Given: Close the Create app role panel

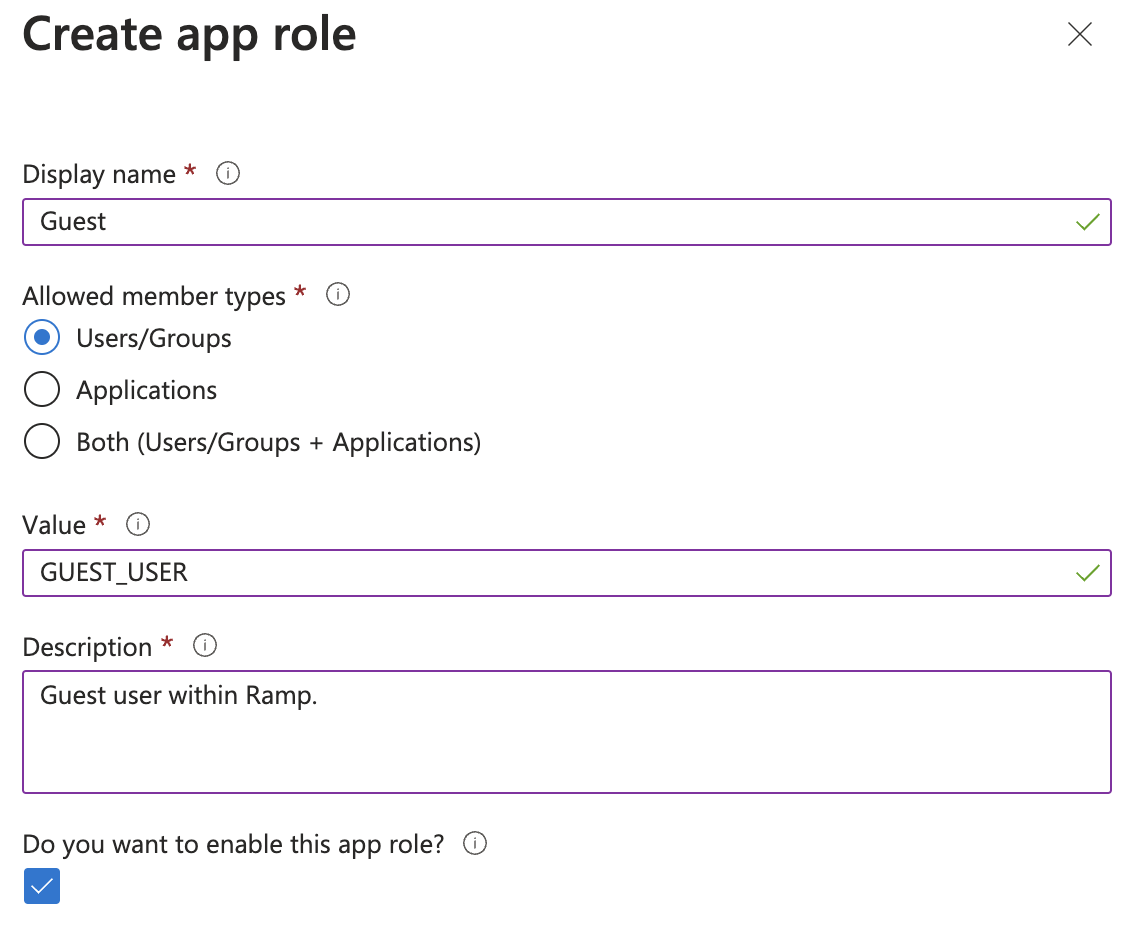Looking at the screenshot, I should [x=1079, y=34].
